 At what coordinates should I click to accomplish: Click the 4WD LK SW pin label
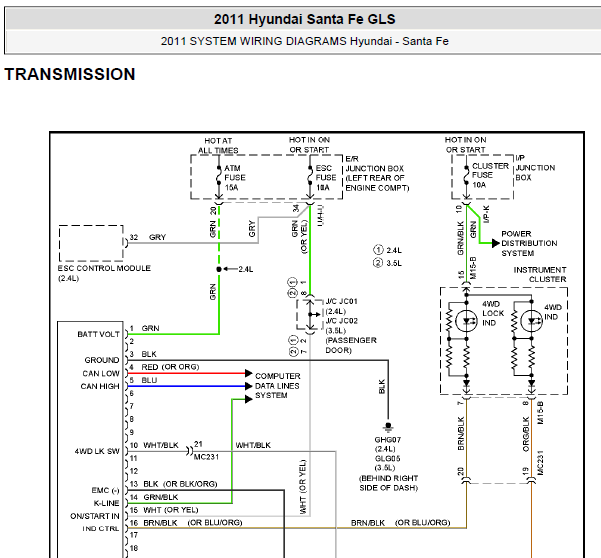click(97, 451)
